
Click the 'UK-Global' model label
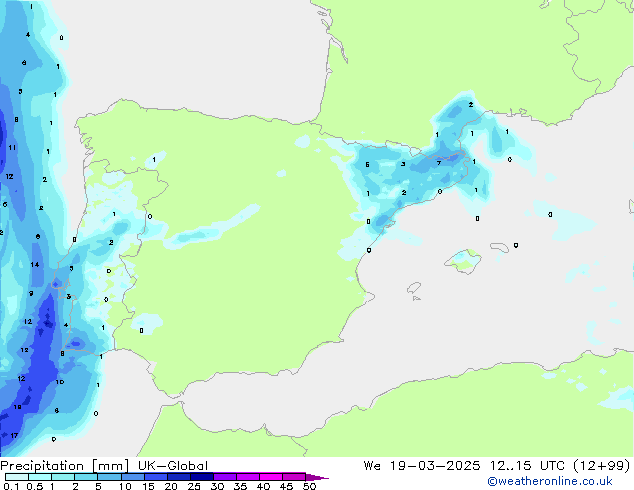pyautogui.click(x=173, y=466)
